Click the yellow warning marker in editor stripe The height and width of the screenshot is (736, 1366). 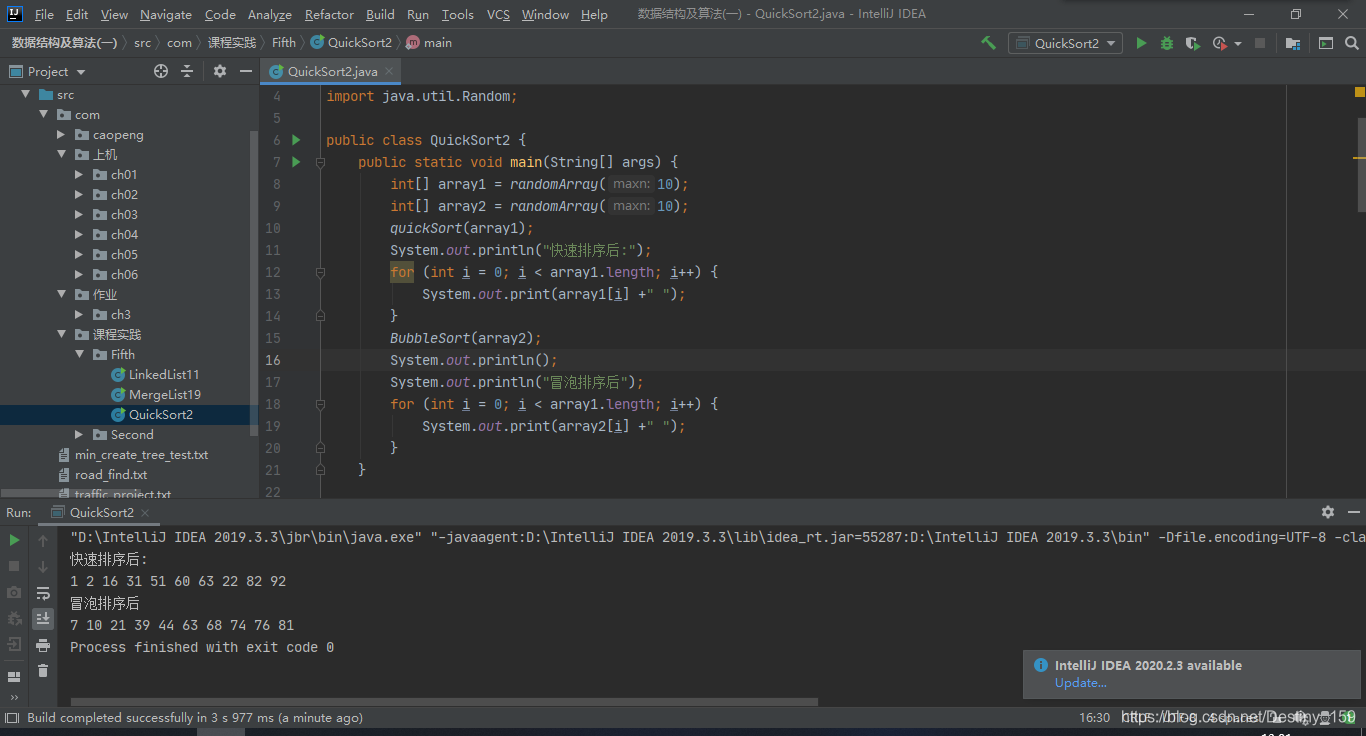pos(1360,92)
